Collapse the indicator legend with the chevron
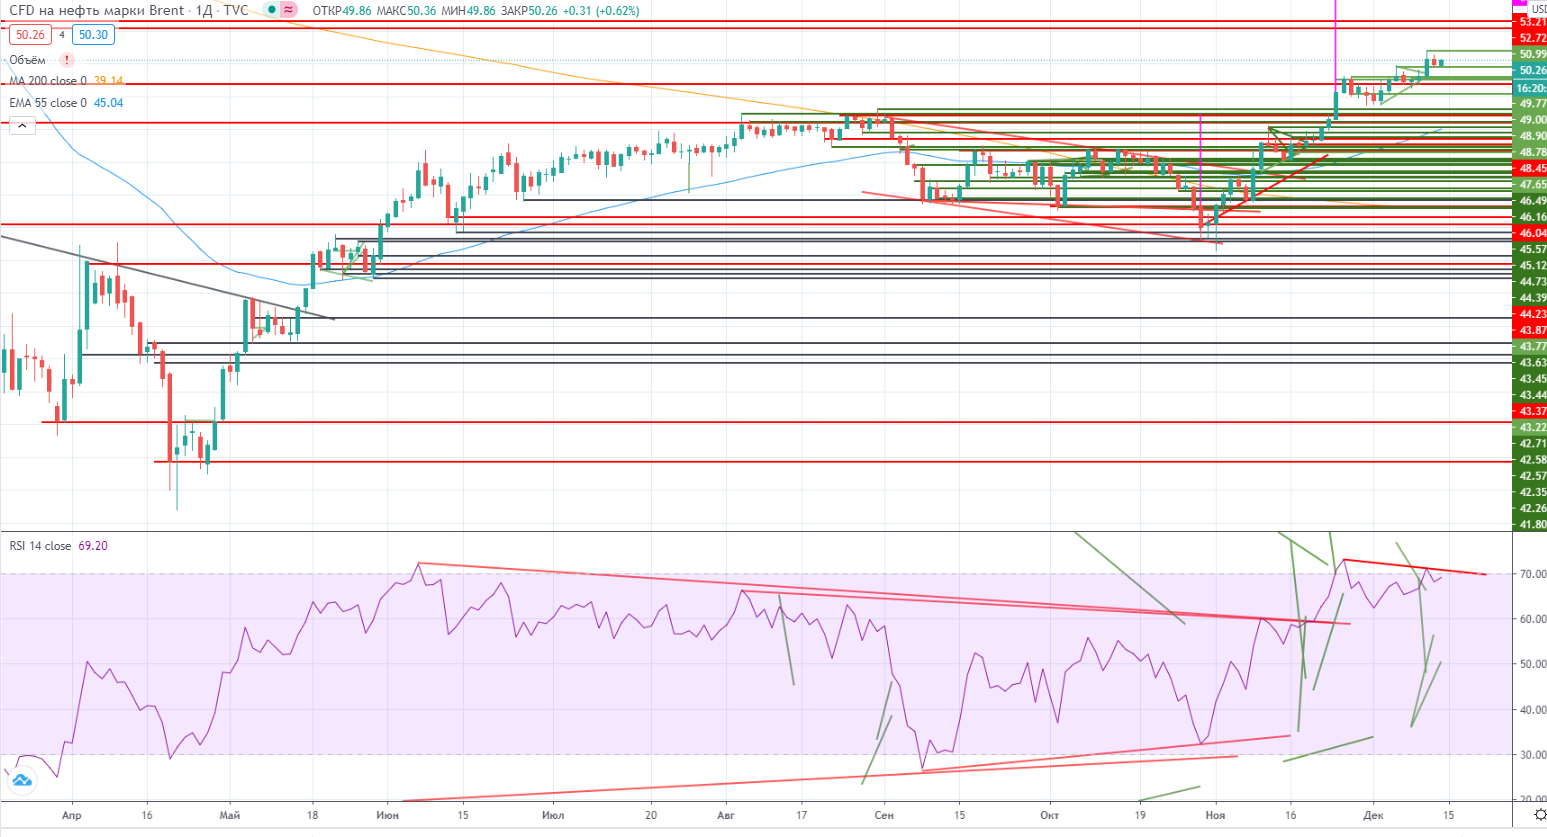Screen dimensions: 1547x837 pyautogui.click(x=22, y=125)
